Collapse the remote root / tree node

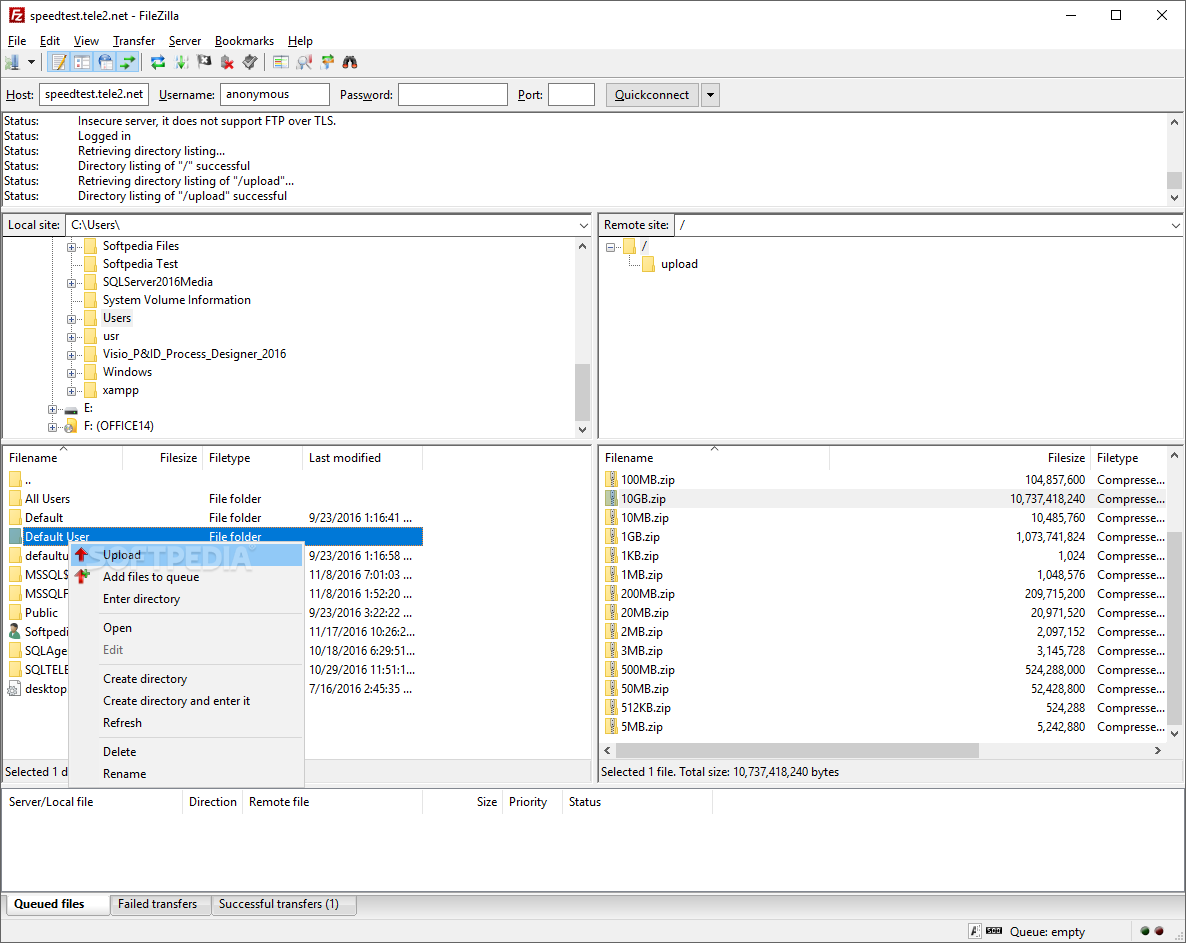(x=610, y=247)
